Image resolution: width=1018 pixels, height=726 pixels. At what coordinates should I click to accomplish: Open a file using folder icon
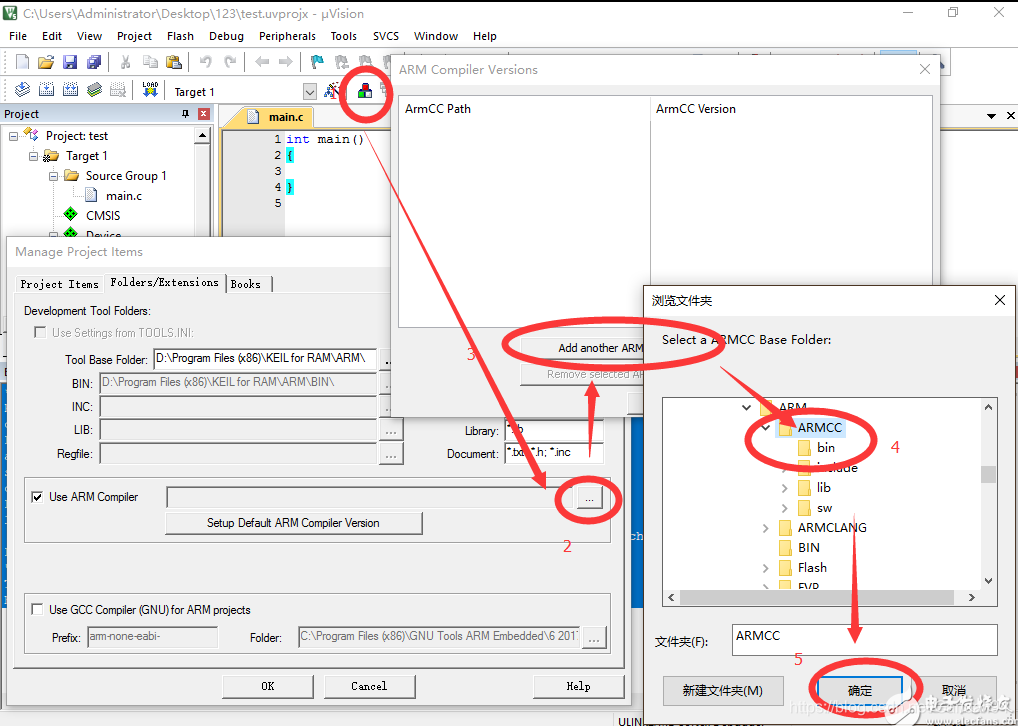pyautogui.click(x=45, y=62)
